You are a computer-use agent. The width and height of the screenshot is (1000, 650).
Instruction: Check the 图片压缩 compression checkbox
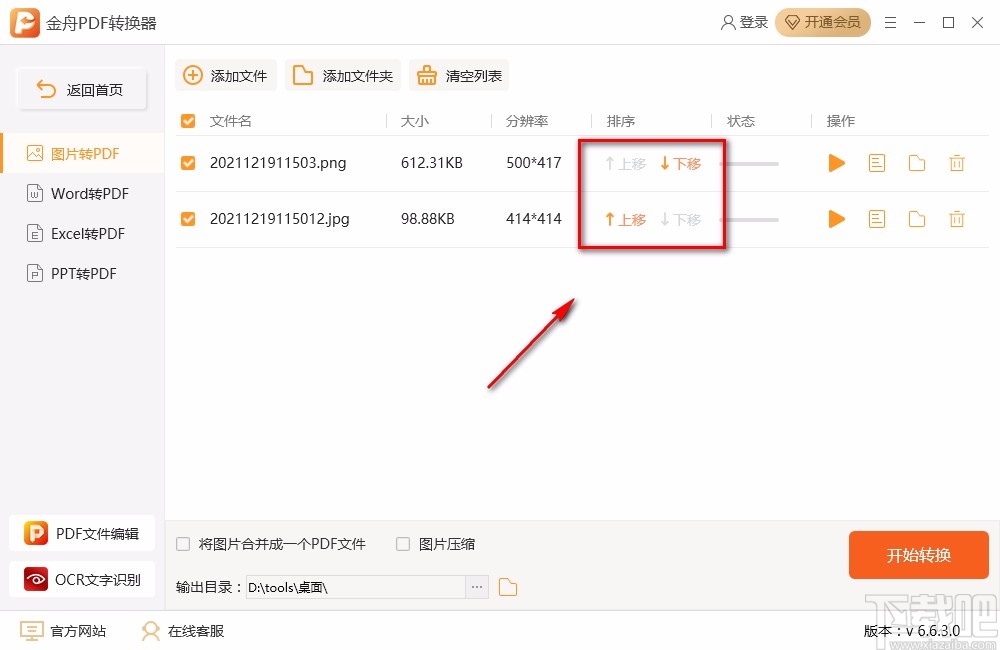coord(402,543)
